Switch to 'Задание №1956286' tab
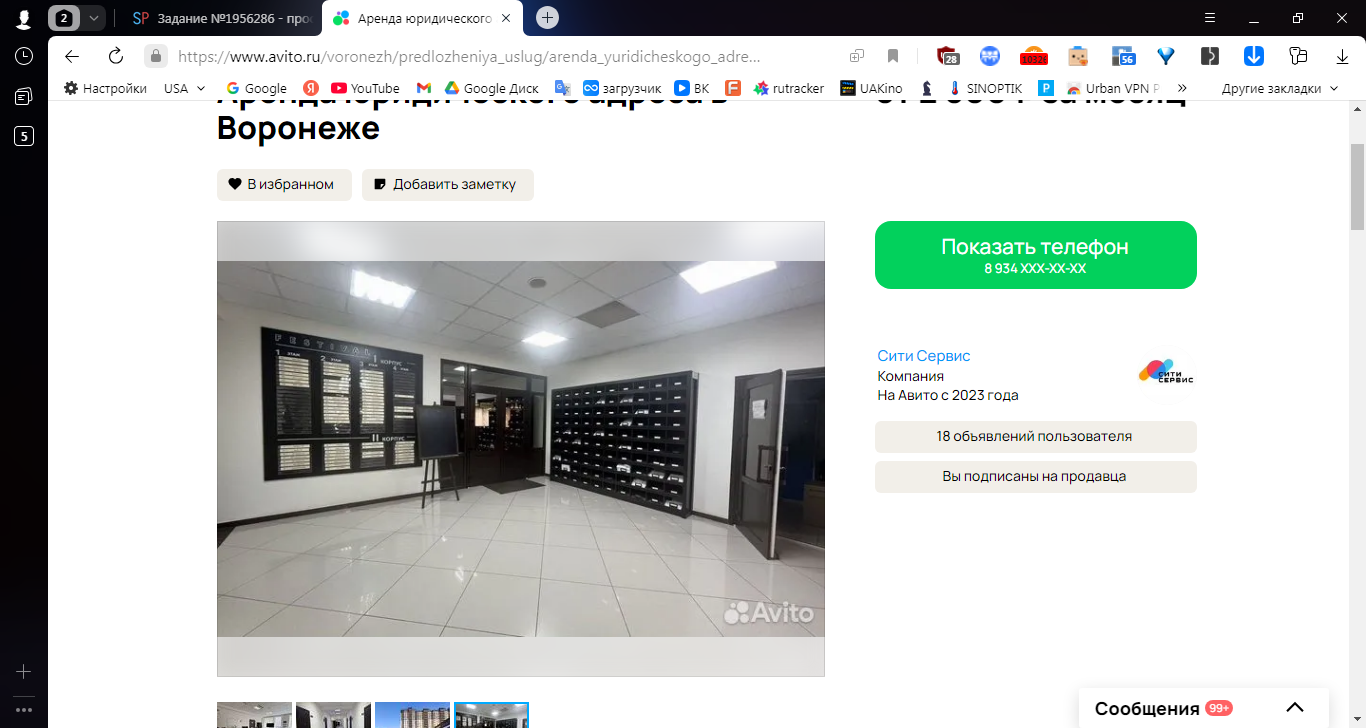The height and width of the screenshot is (728, 1366). click(x=221, y=18)
